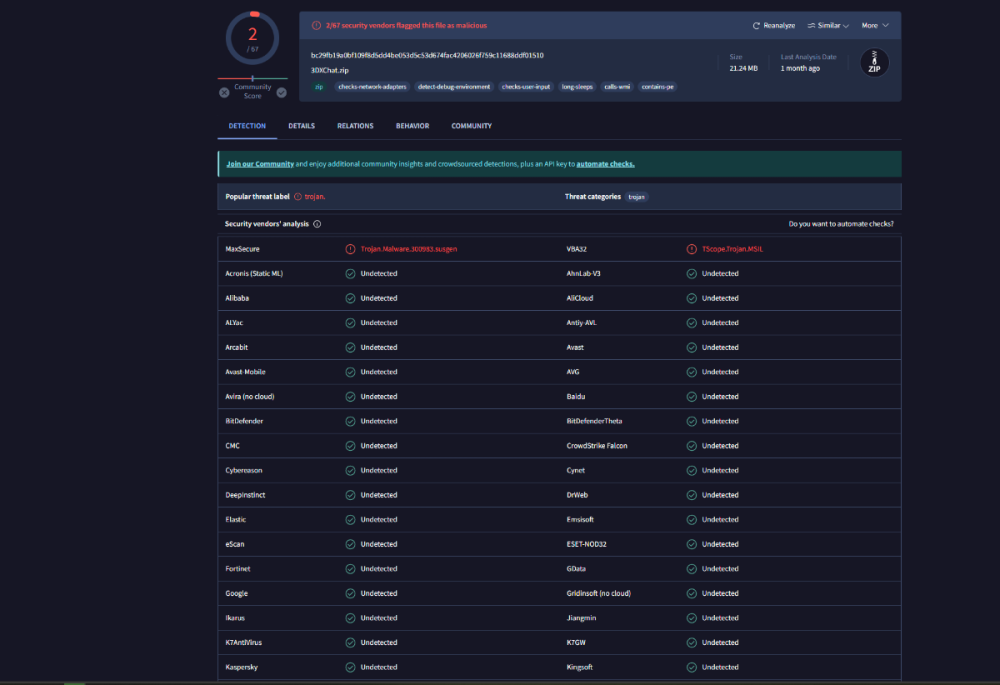This screenshot has height=685, width=1000.
Task: Switch to the DETECTION tab
Action: click(x=247, y=126)
